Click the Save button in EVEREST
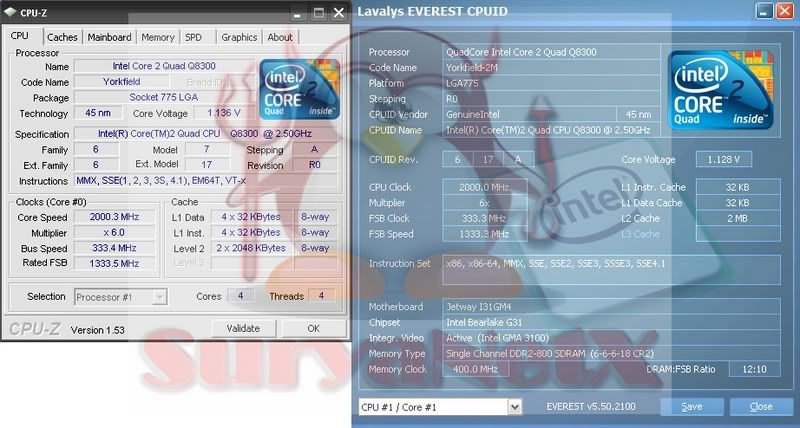 tap(692, 407)
